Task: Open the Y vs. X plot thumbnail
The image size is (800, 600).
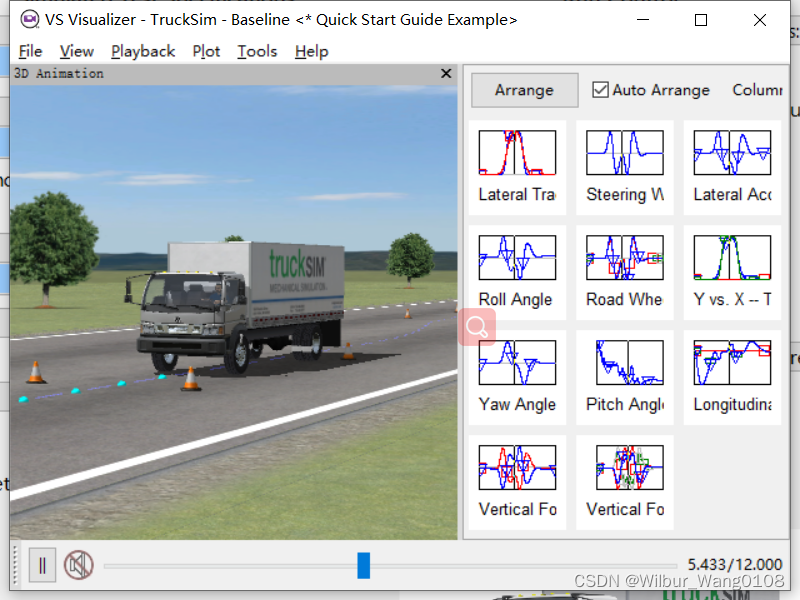Action: pos(732,272)
